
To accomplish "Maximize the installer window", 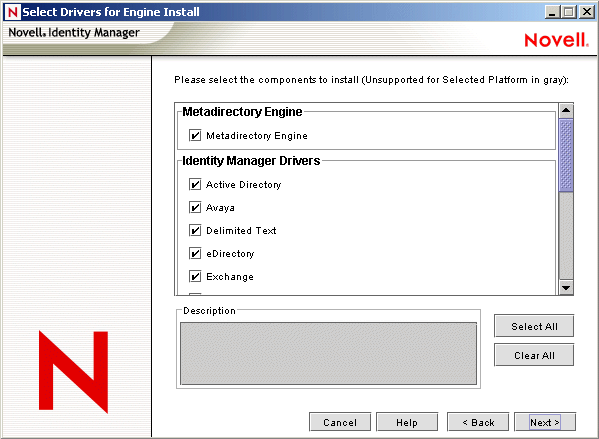I will [568, 12].
